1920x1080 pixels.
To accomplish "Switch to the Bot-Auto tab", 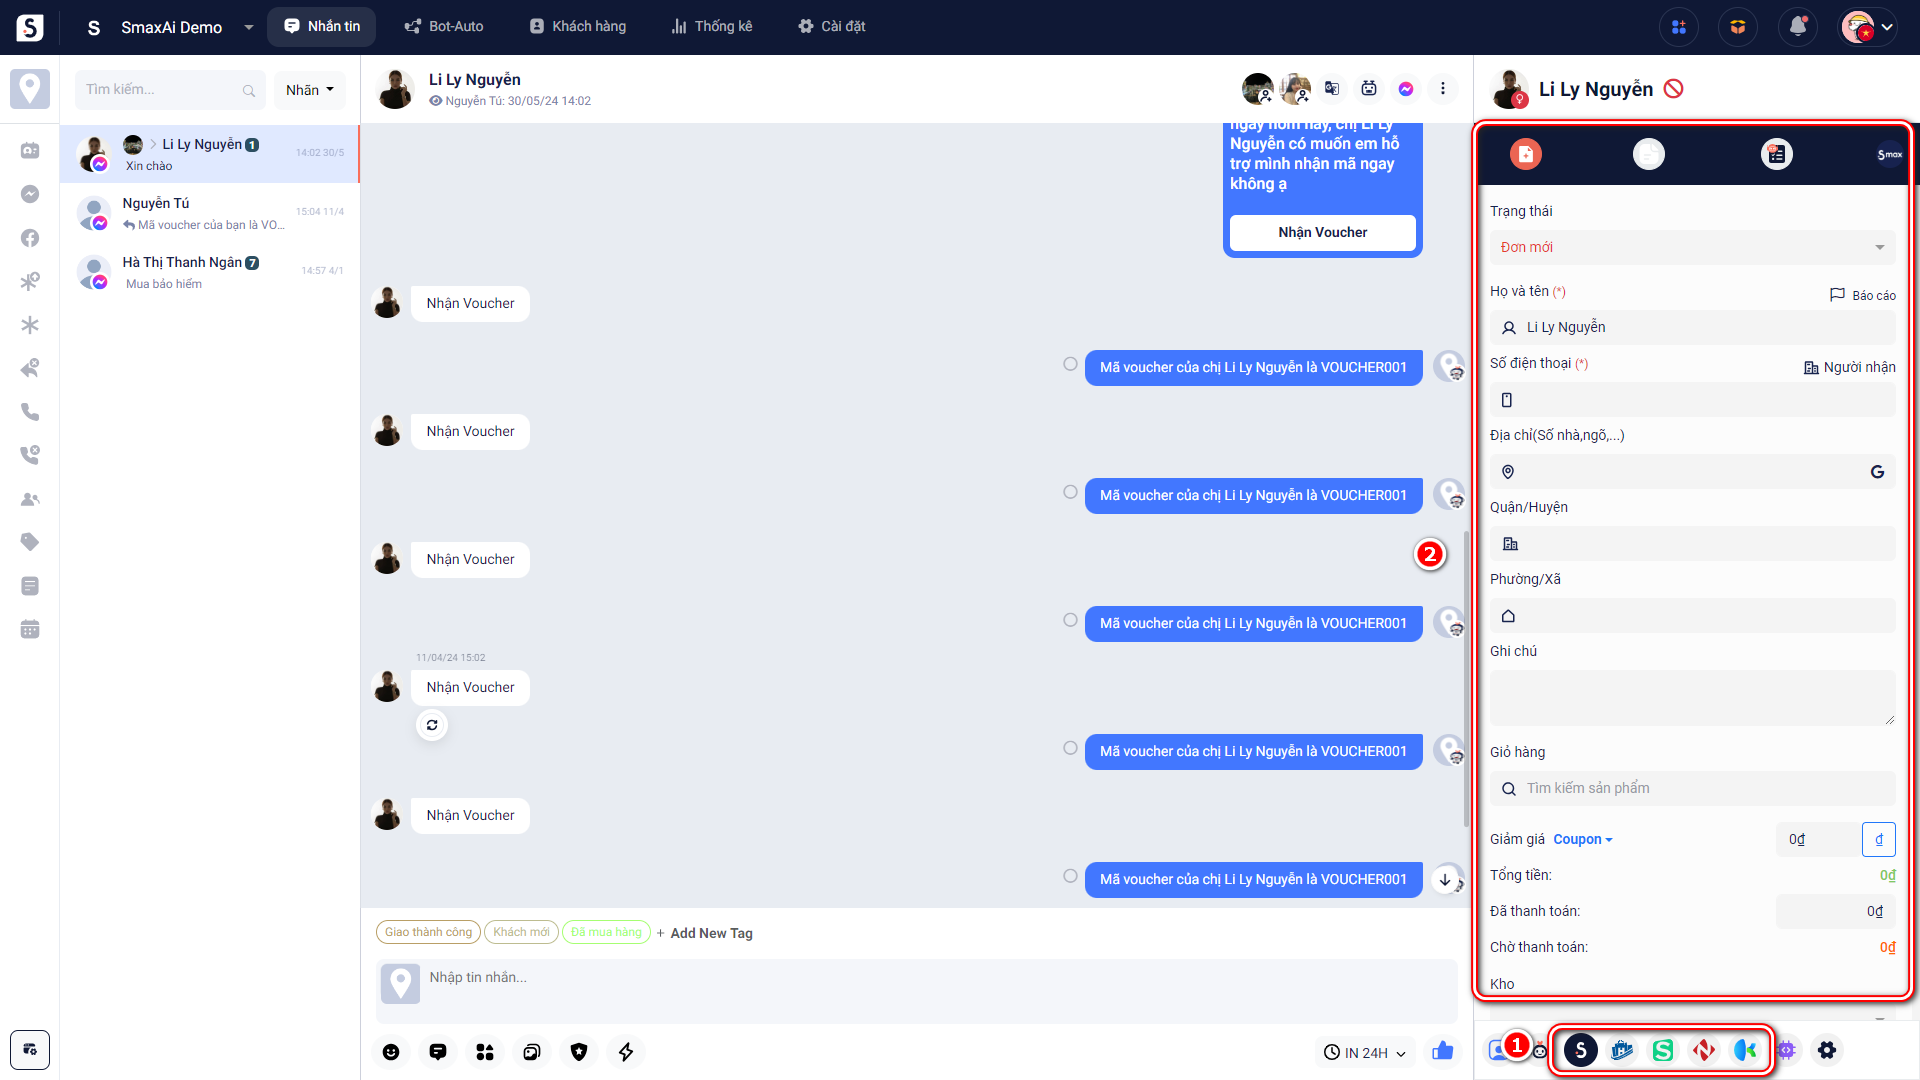I will click(x=444, y=27).
